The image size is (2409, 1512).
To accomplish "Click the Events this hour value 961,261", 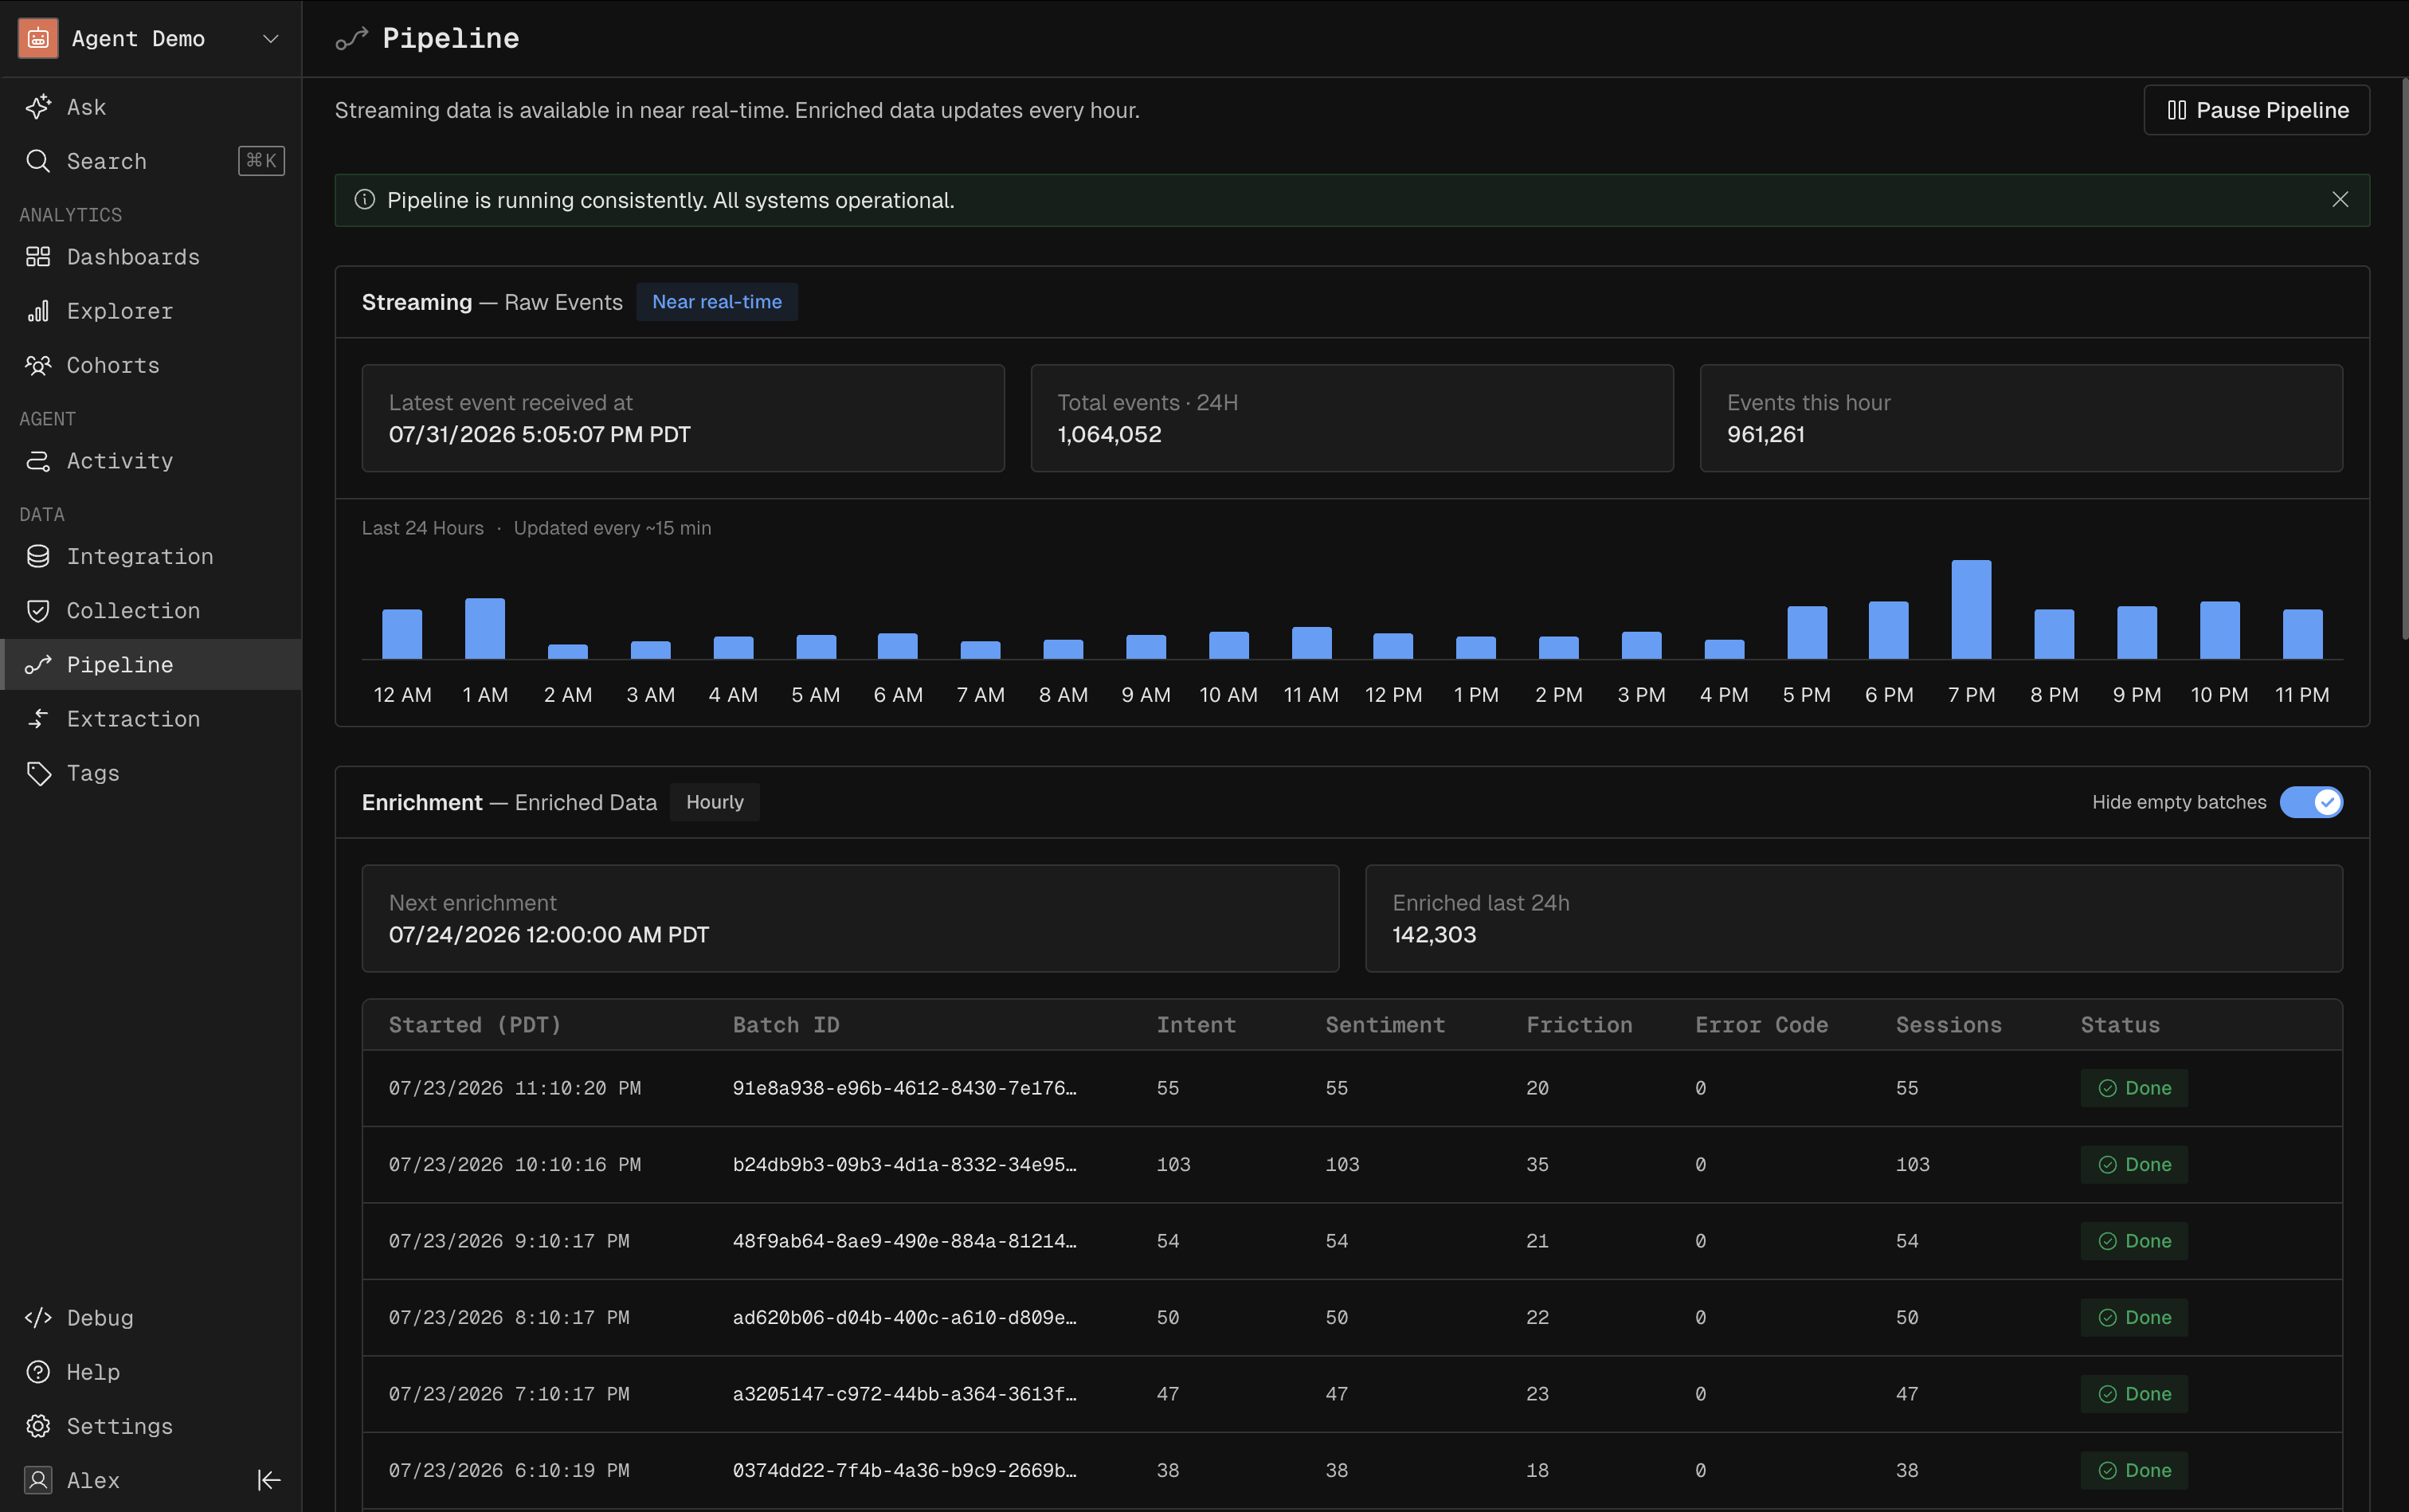I will 1766,434.
